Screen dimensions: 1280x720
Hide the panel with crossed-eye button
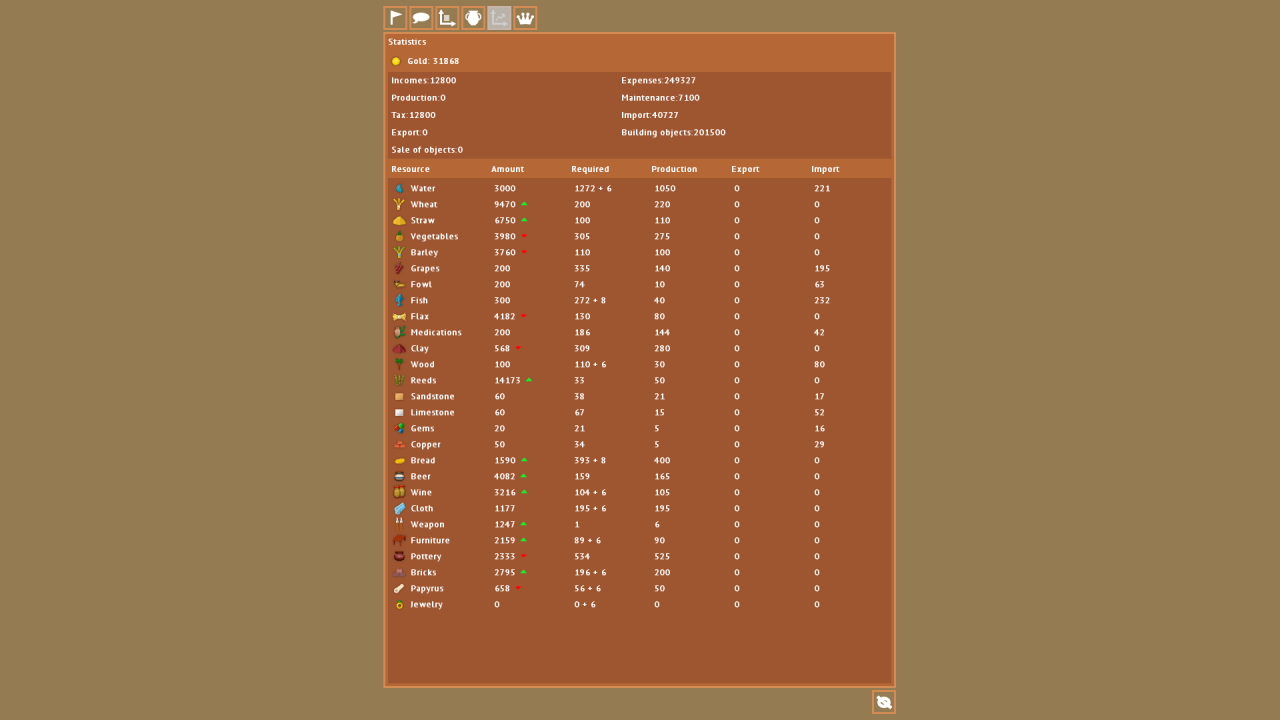click(884, 702)
